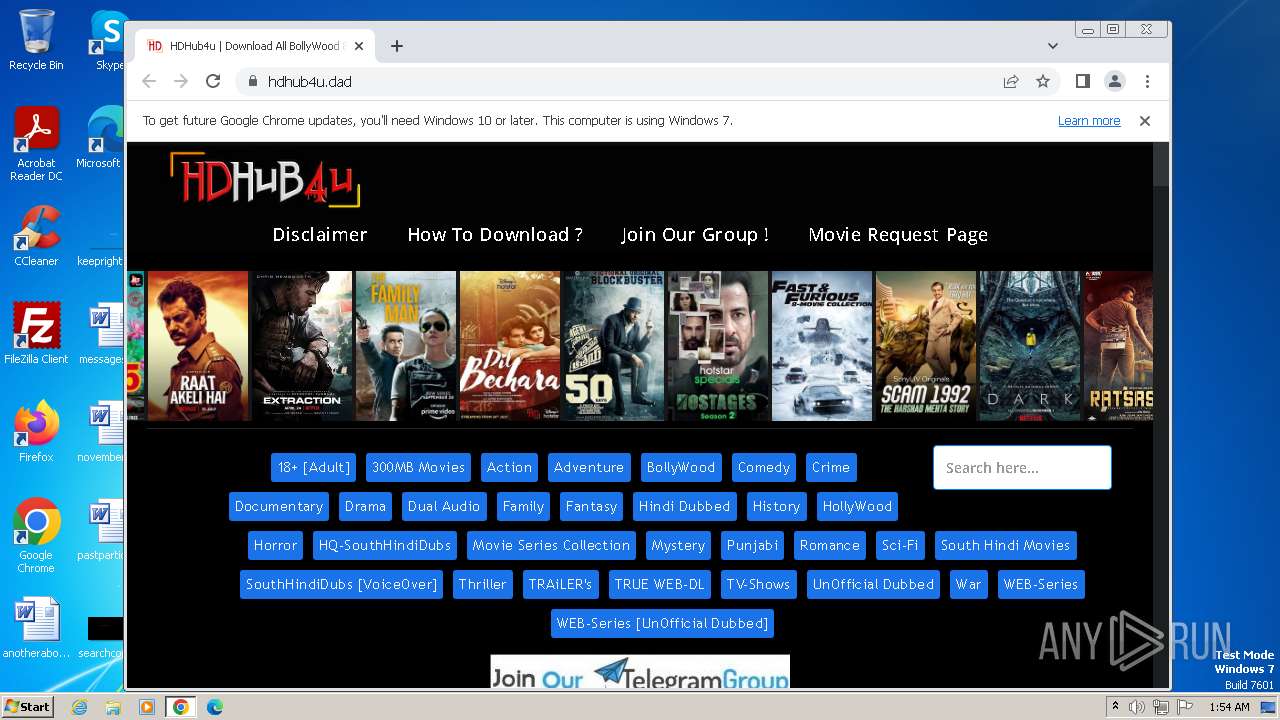Dismiss the Chrome update notification bar
This screenshot has width=1280, height=720.
tap(1145, 121)
